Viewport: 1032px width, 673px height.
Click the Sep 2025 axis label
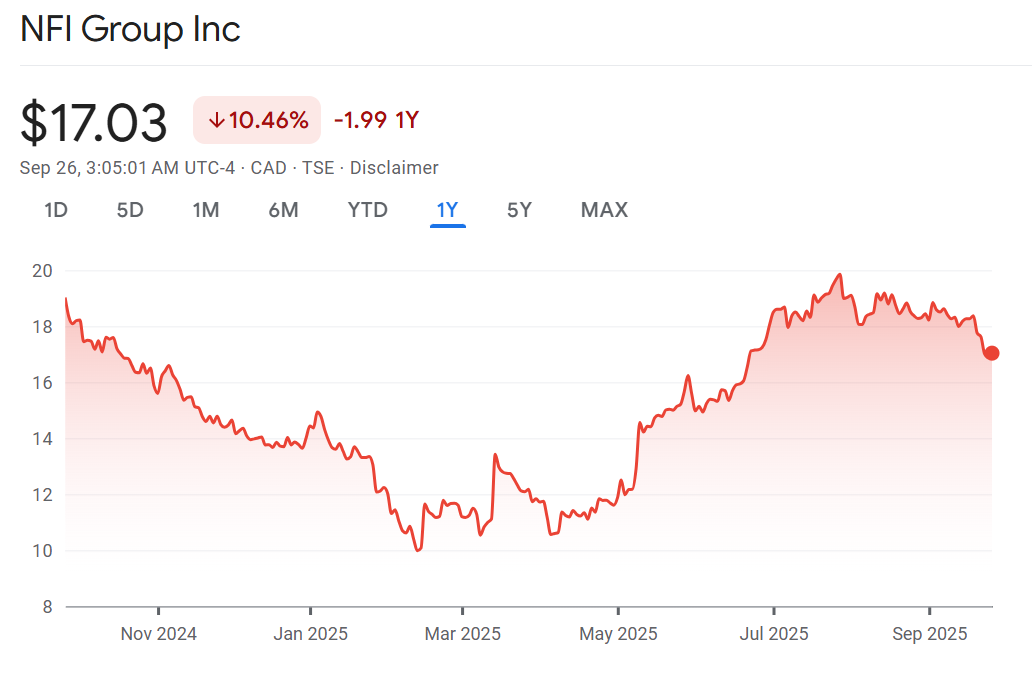coord(930,634)
